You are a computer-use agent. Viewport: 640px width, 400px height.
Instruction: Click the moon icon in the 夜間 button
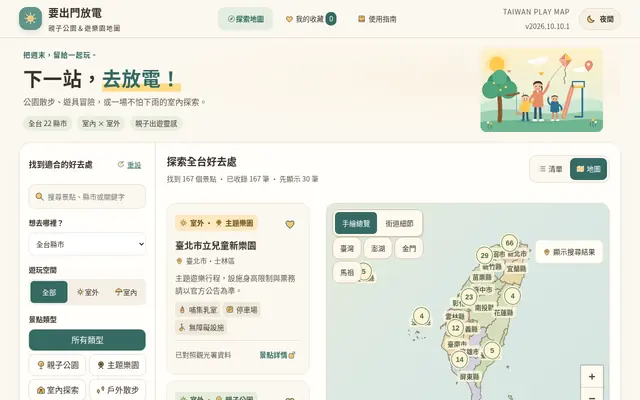point(590,19)
